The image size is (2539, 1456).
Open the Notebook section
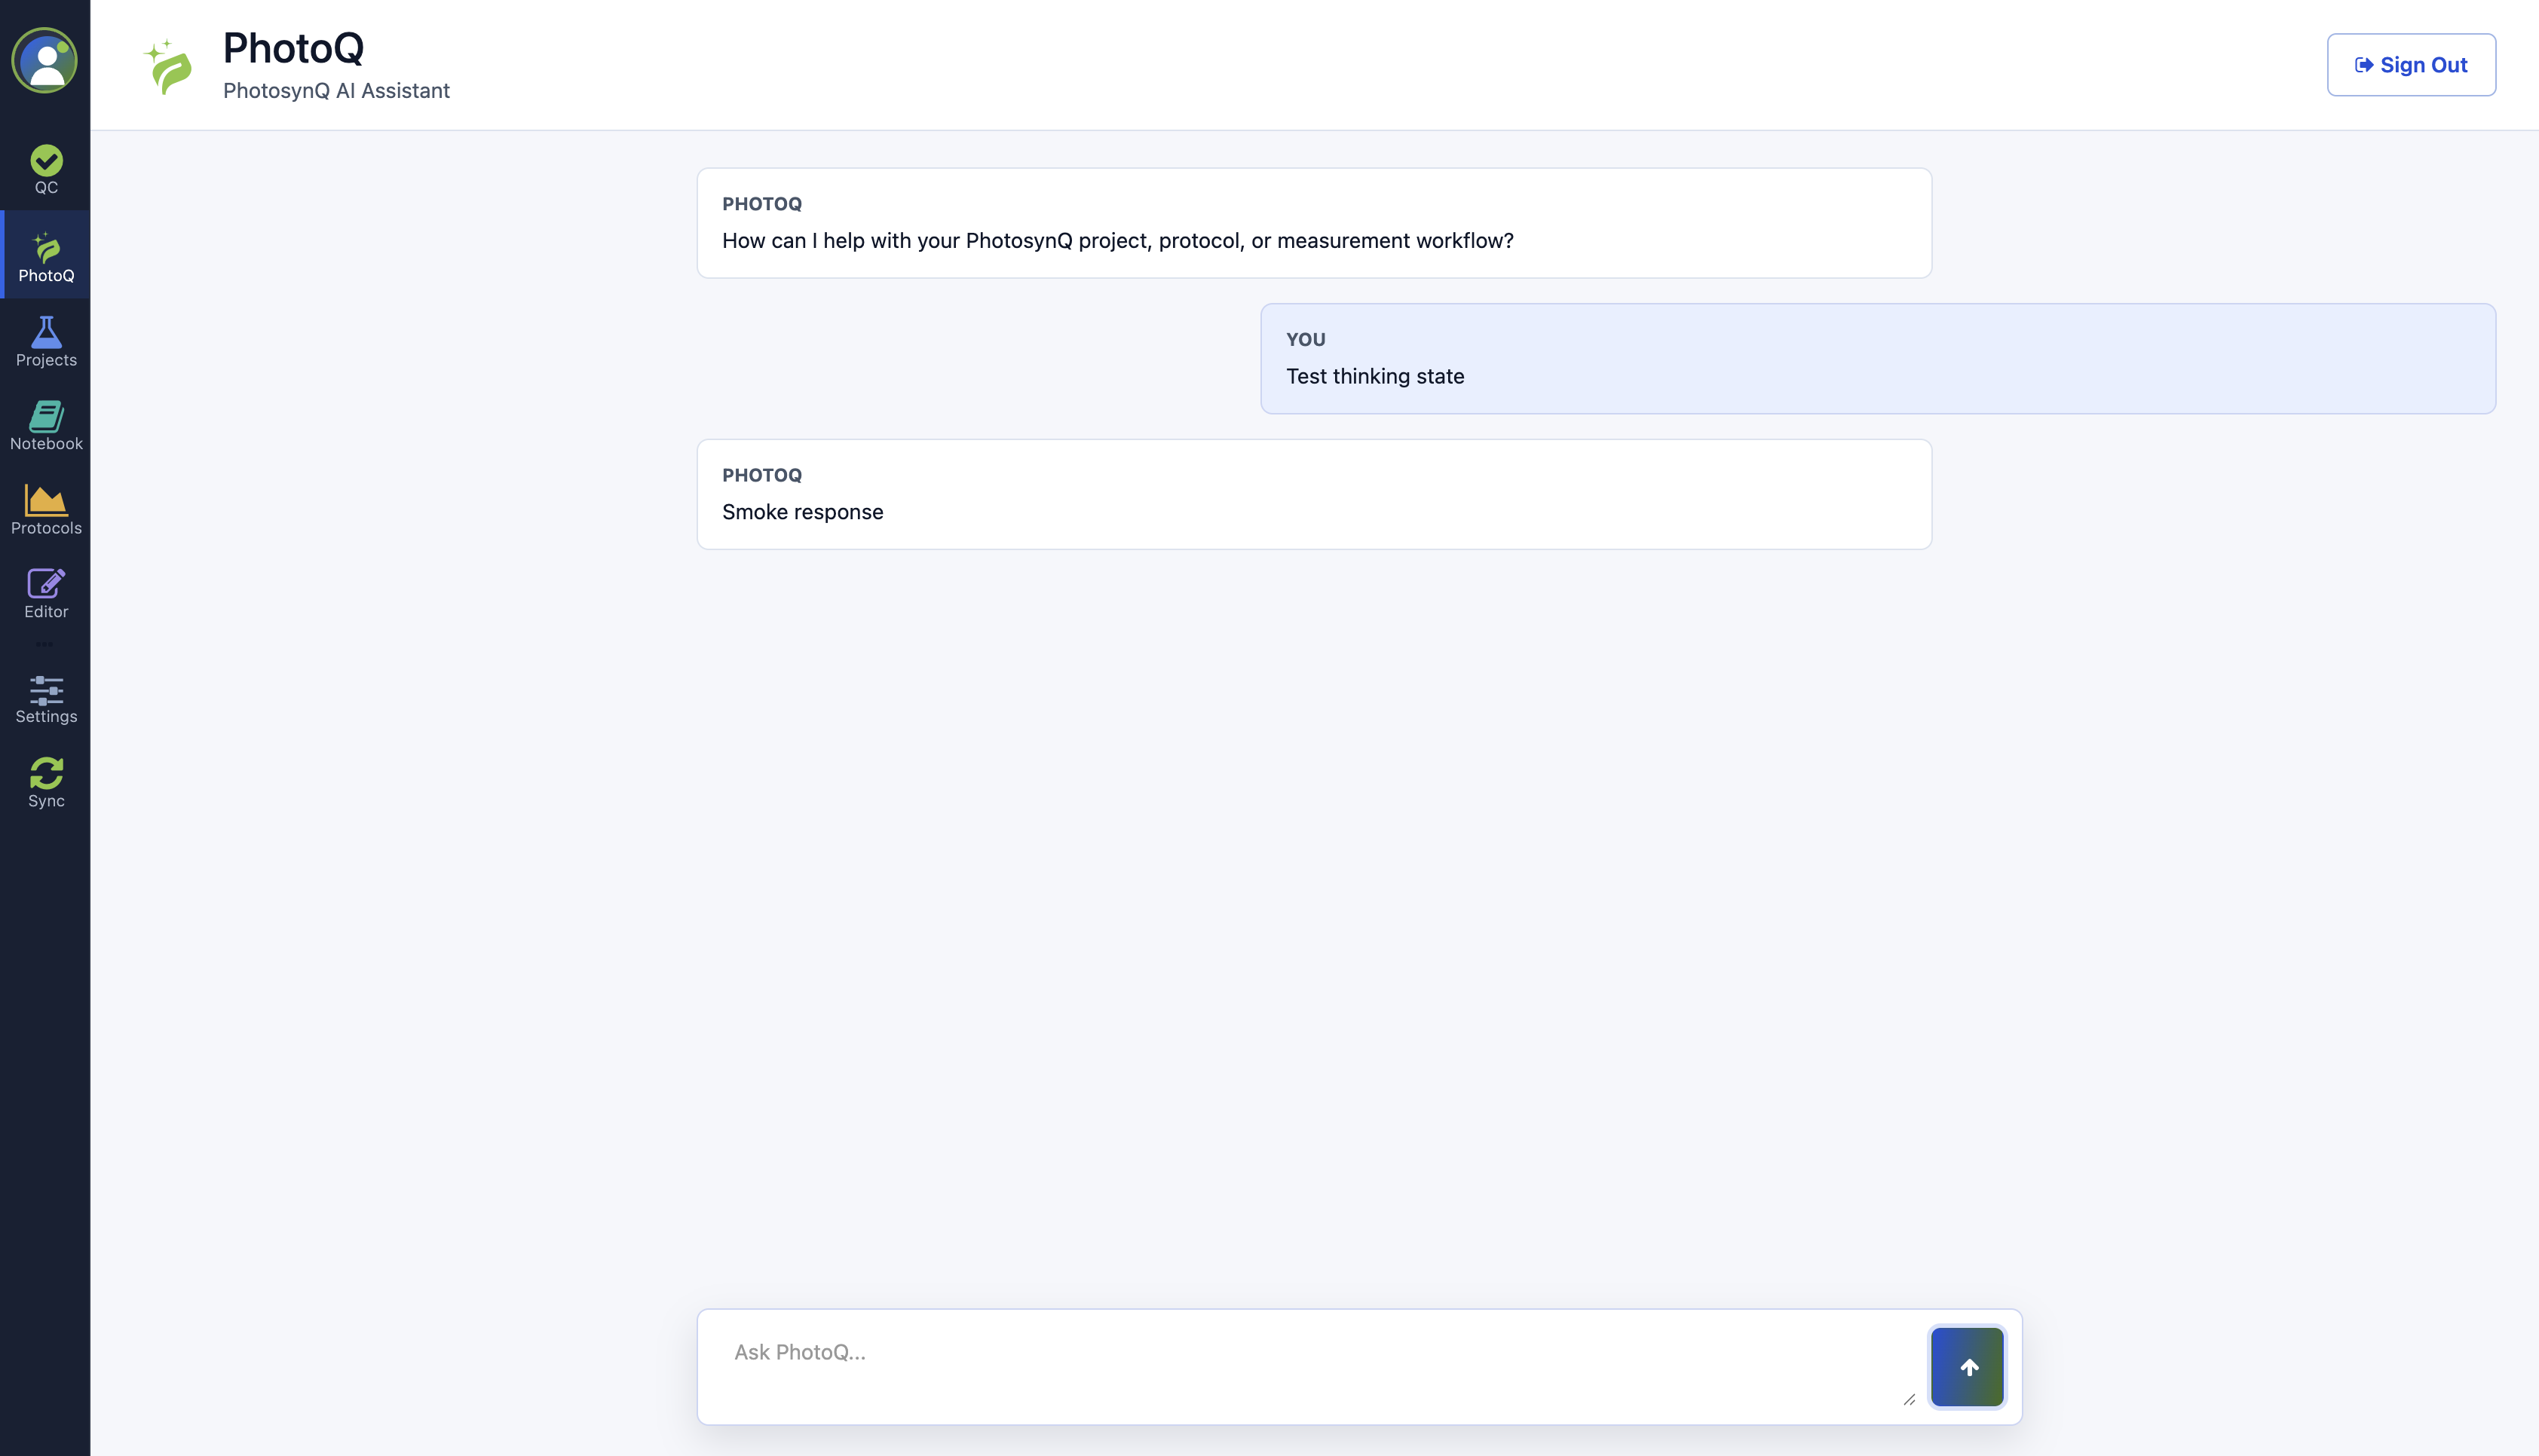coord(46,425)
